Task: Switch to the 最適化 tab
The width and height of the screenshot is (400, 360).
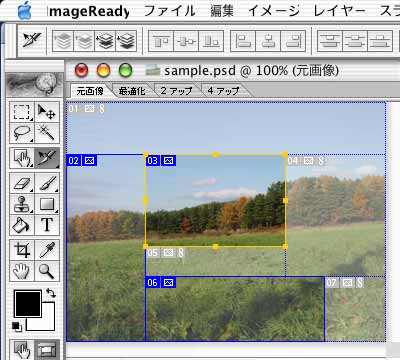Action: (132, 91)
